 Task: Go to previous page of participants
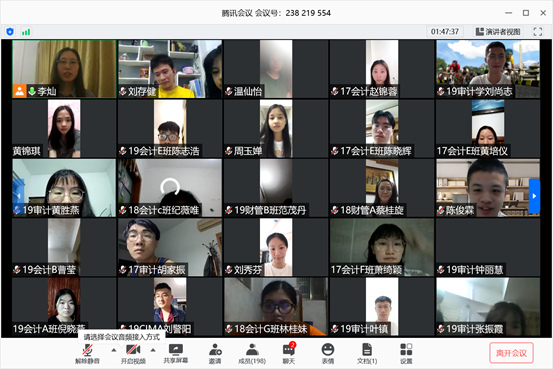click(x=18, y=196)
